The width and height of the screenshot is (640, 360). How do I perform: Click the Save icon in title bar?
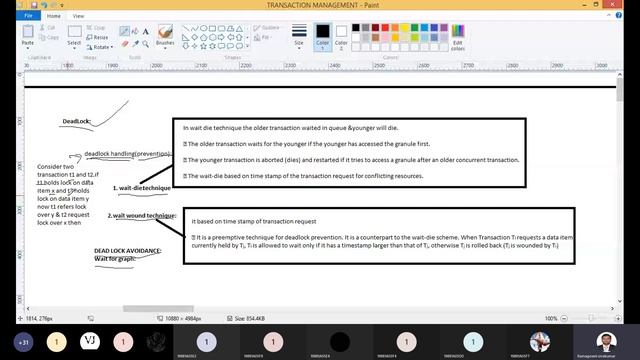click(34, 5)
